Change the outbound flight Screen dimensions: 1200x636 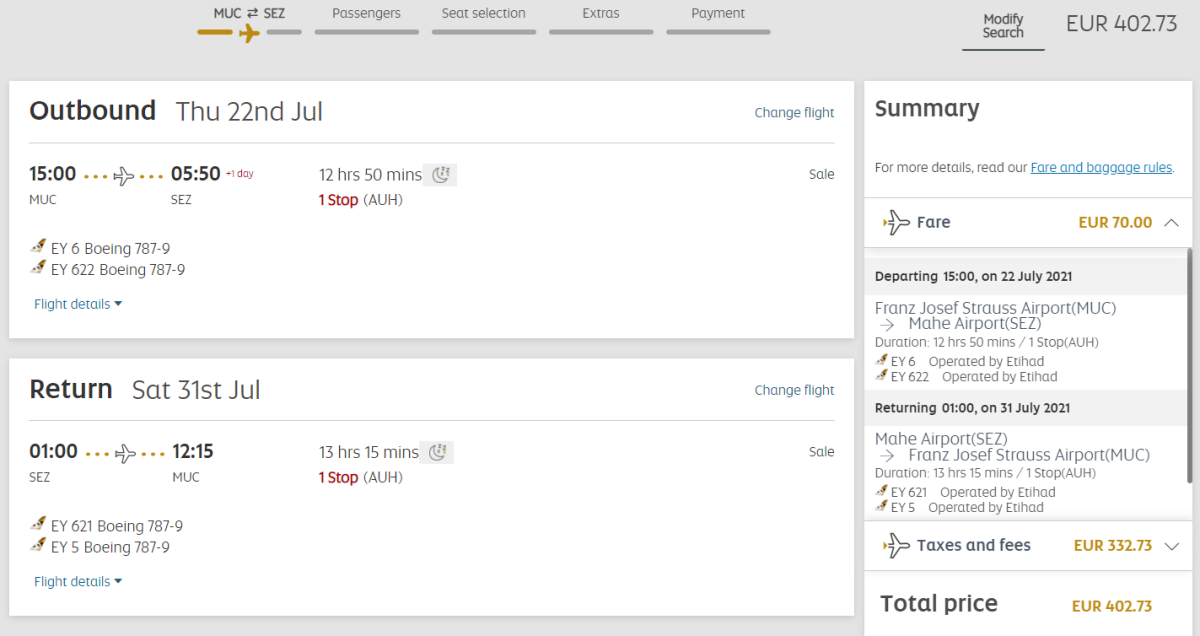click(x=794, y=113)
